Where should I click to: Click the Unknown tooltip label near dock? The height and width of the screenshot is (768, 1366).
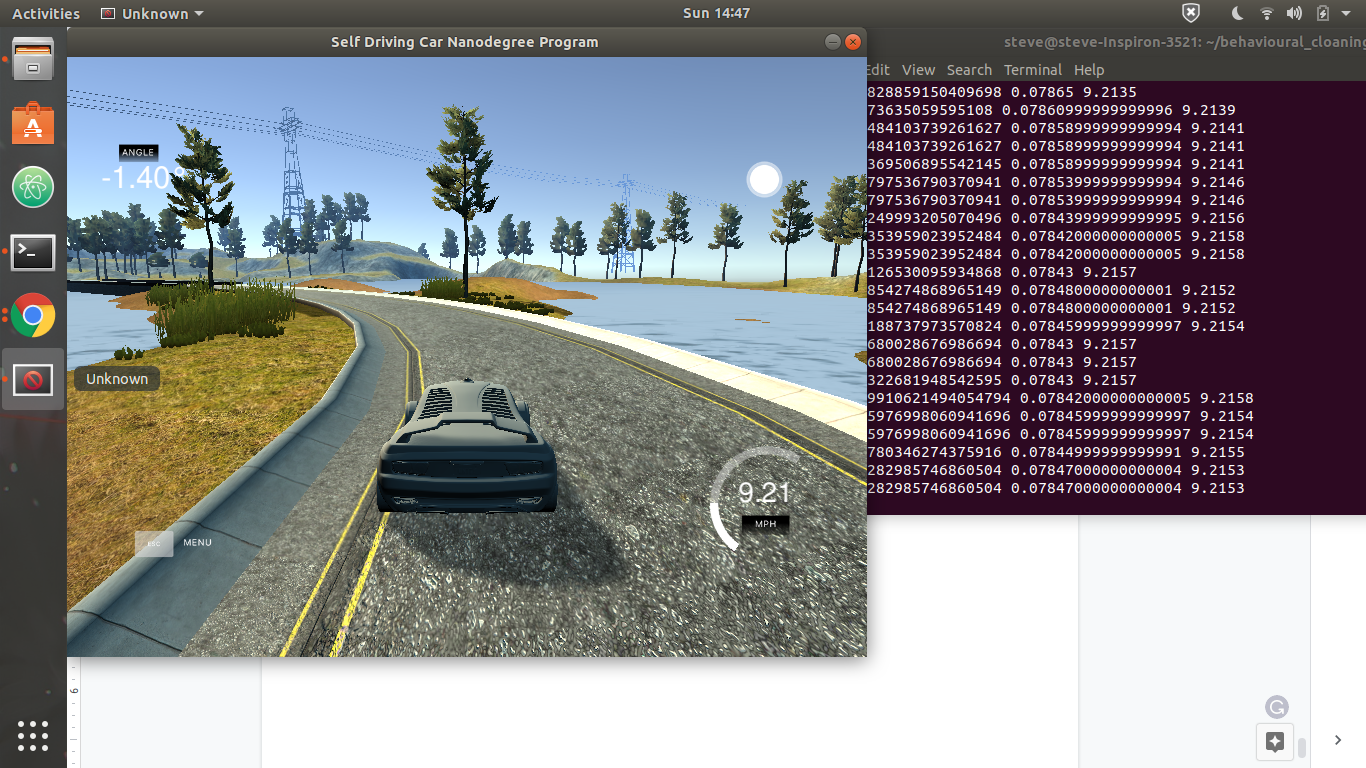(117, 379)
